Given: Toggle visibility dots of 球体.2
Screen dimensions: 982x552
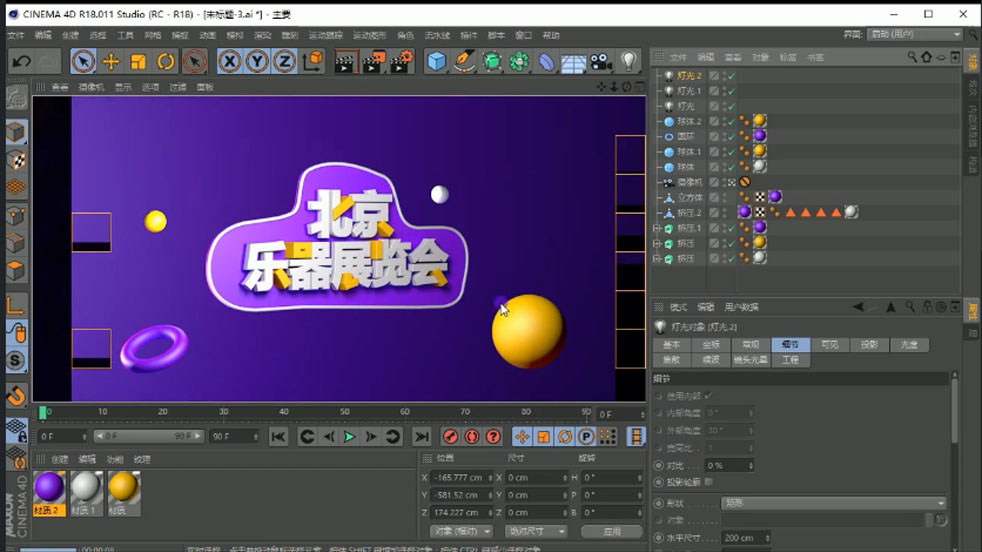Looking at the screenshot, I should pos(725,122).
